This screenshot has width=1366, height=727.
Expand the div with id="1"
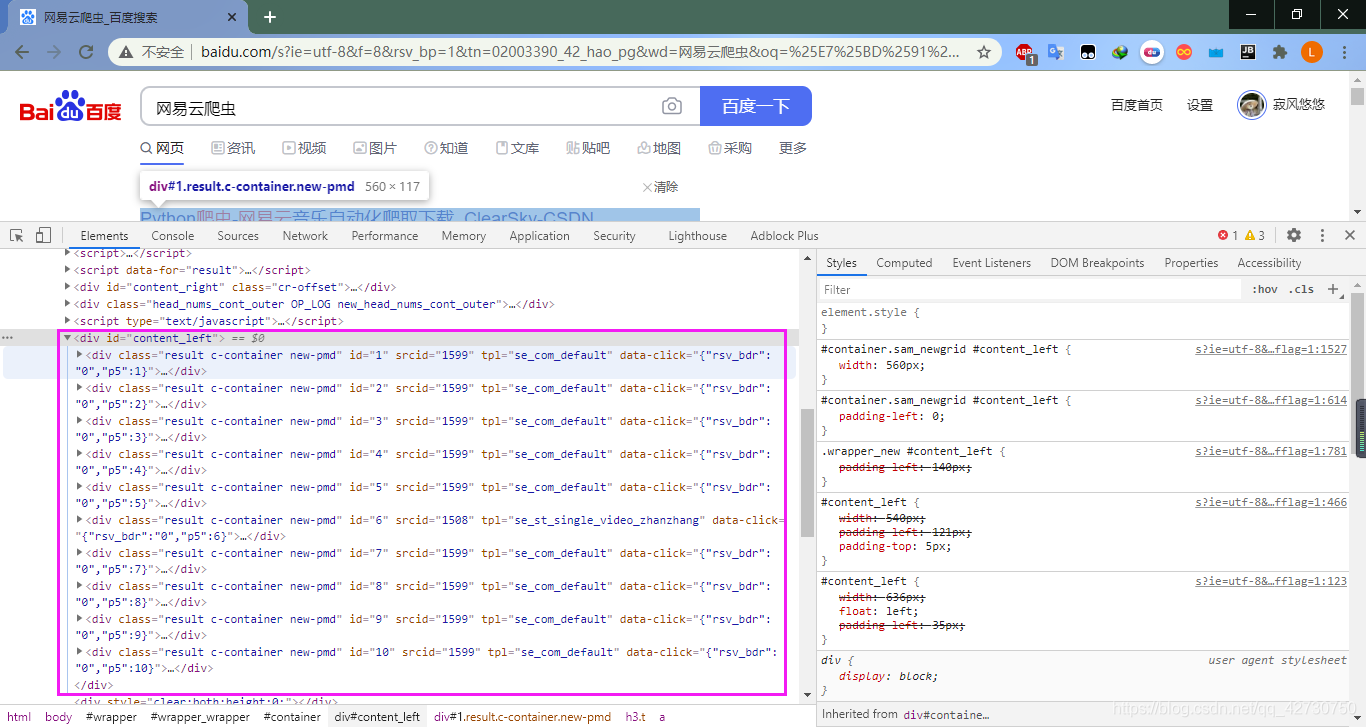81,355
